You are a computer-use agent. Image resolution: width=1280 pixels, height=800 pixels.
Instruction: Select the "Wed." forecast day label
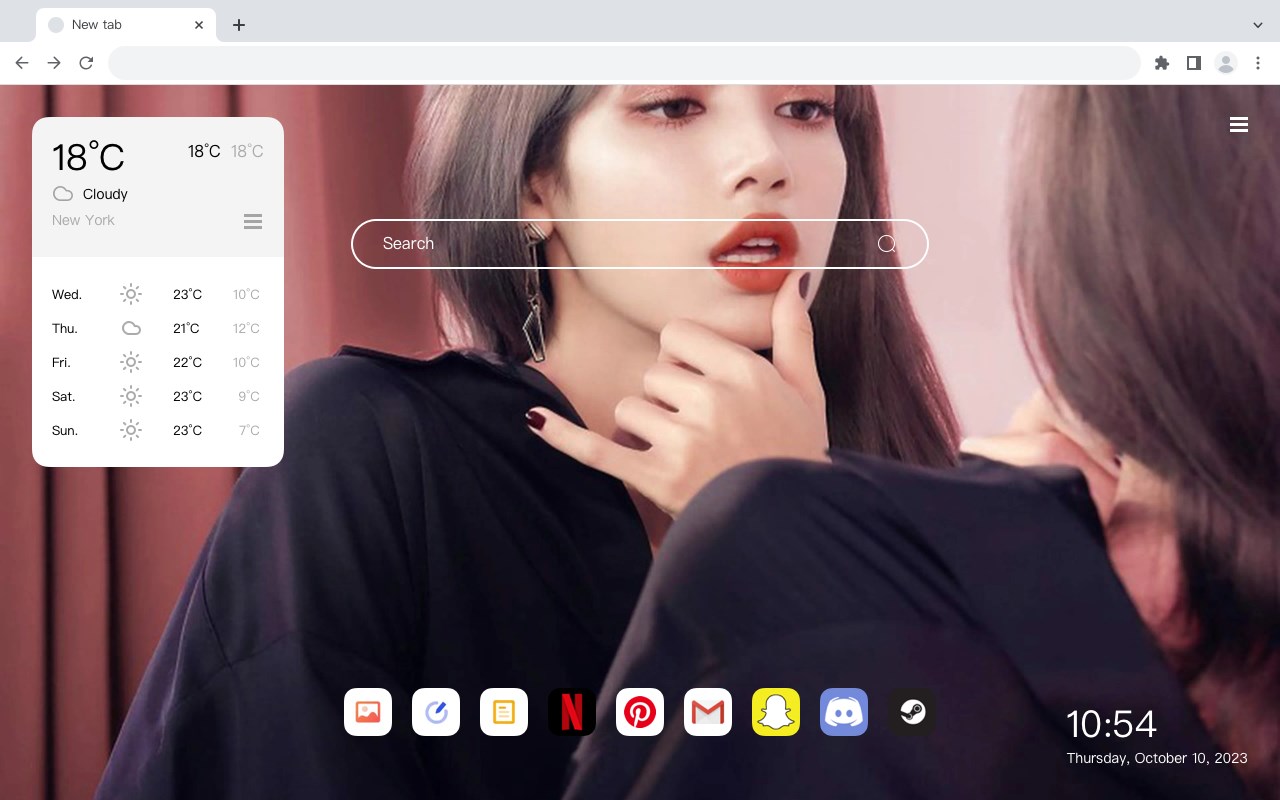click(67, 294)
